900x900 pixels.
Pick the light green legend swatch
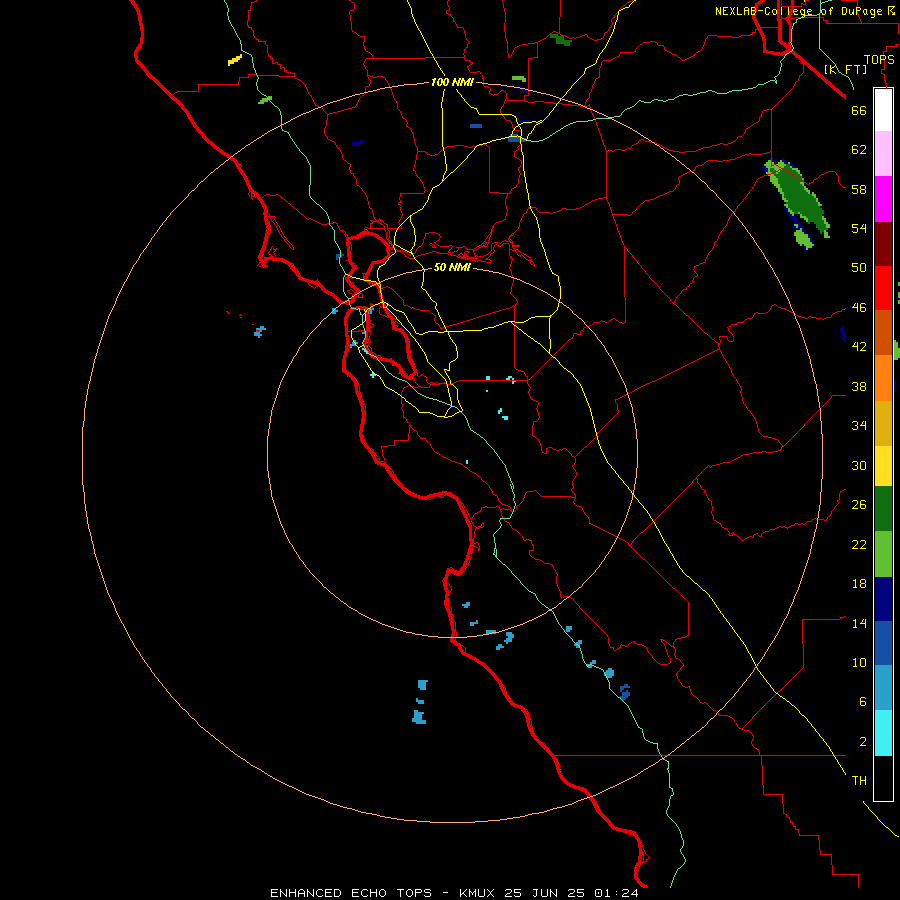(x=883, y=554)
